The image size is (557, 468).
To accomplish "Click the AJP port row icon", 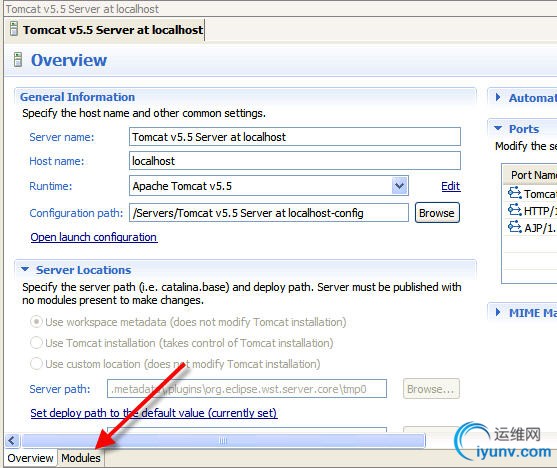I will tap(514, 227).
